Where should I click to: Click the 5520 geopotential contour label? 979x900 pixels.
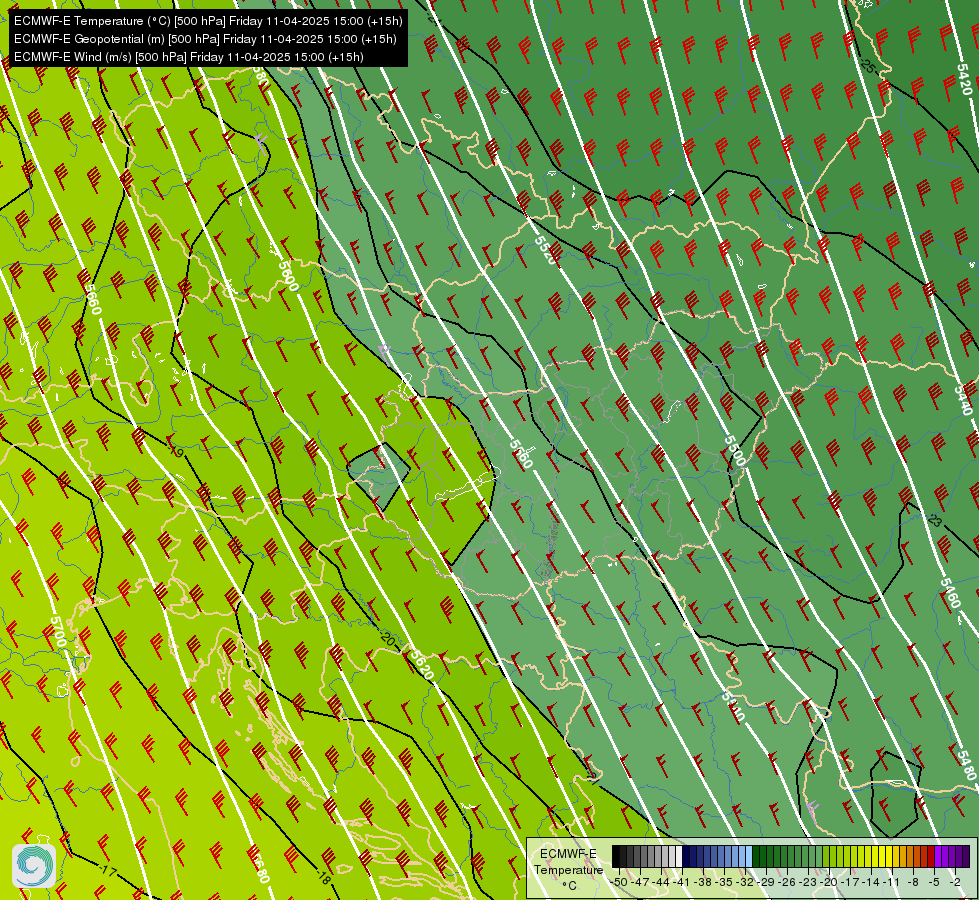tap(545, 250)
